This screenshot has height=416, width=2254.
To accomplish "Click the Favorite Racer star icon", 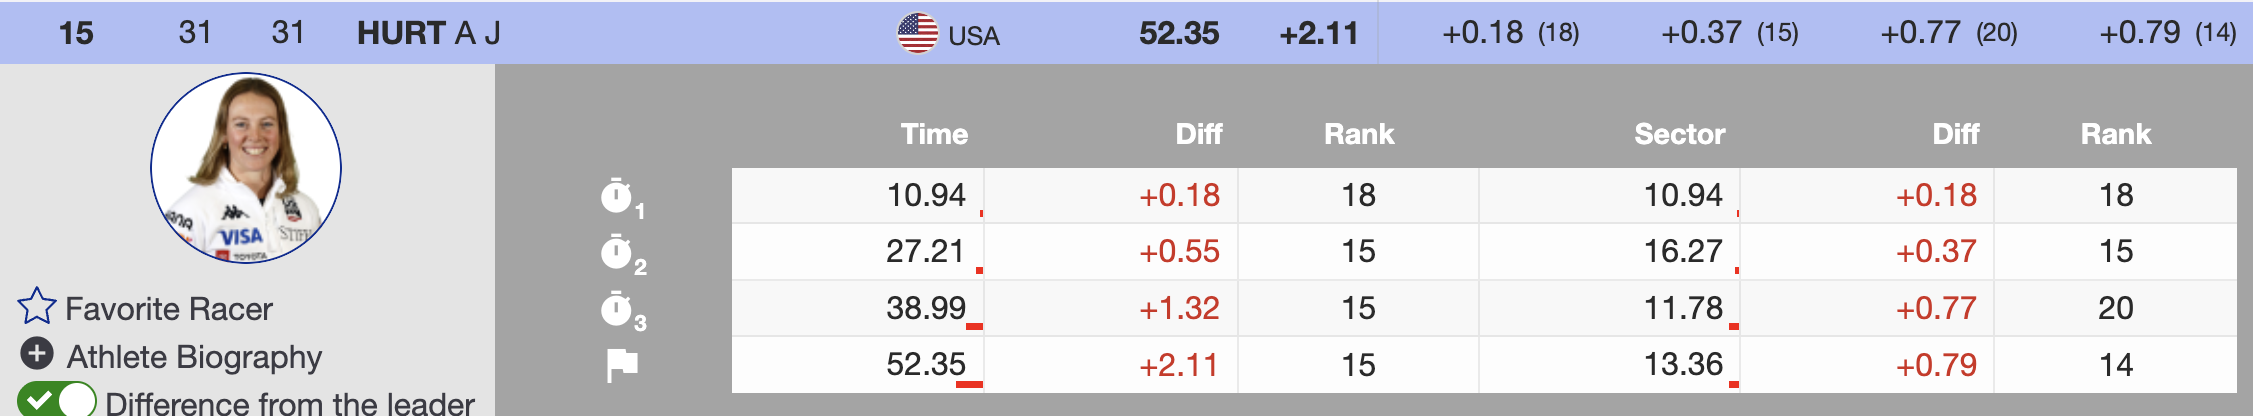I will [x=37, y=307].
